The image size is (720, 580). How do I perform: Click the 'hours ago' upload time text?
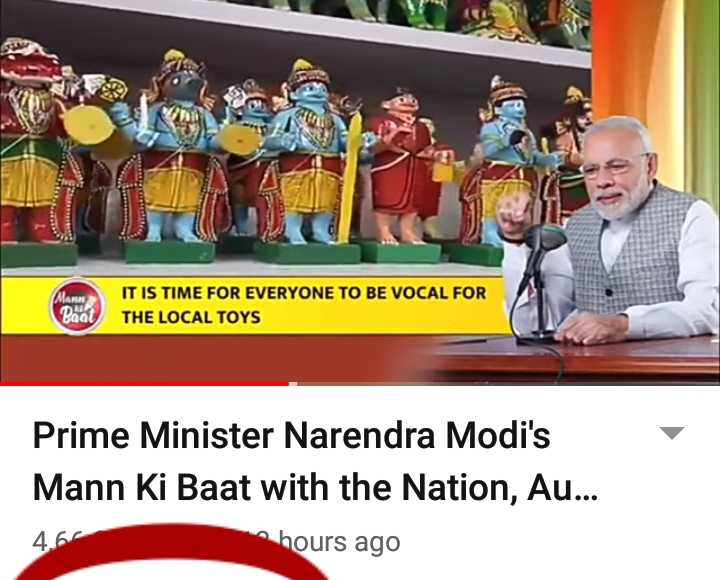(x=340, y=542)
